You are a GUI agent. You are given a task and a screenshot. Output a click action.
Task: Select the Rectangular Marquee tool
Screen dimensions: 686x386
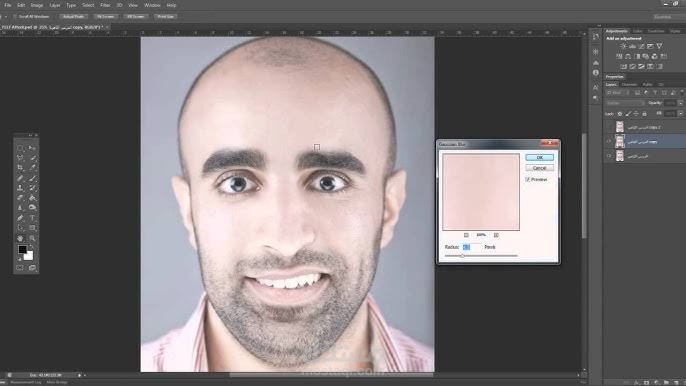(x=20, y=148)
